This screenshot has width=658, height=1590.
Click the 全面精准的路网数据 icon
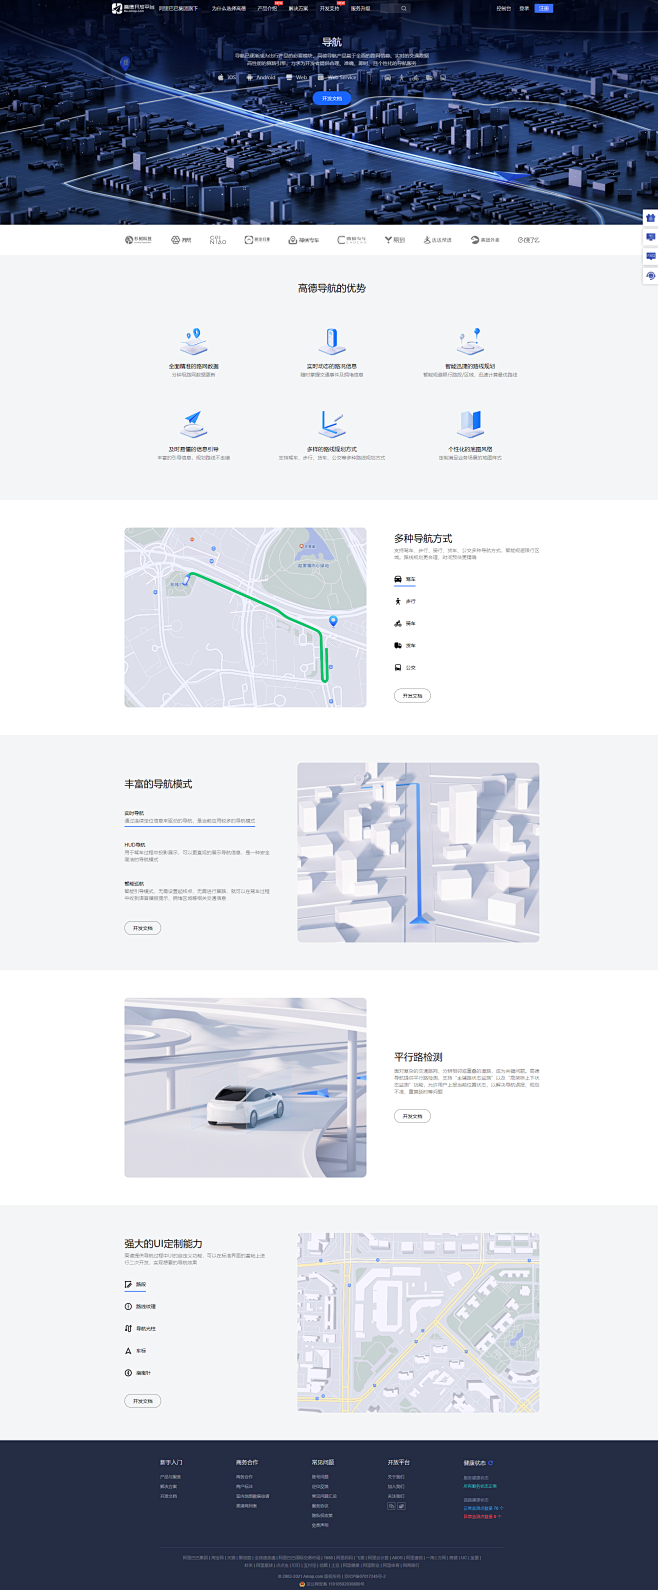pyautogui.click(x=193, y=341)
